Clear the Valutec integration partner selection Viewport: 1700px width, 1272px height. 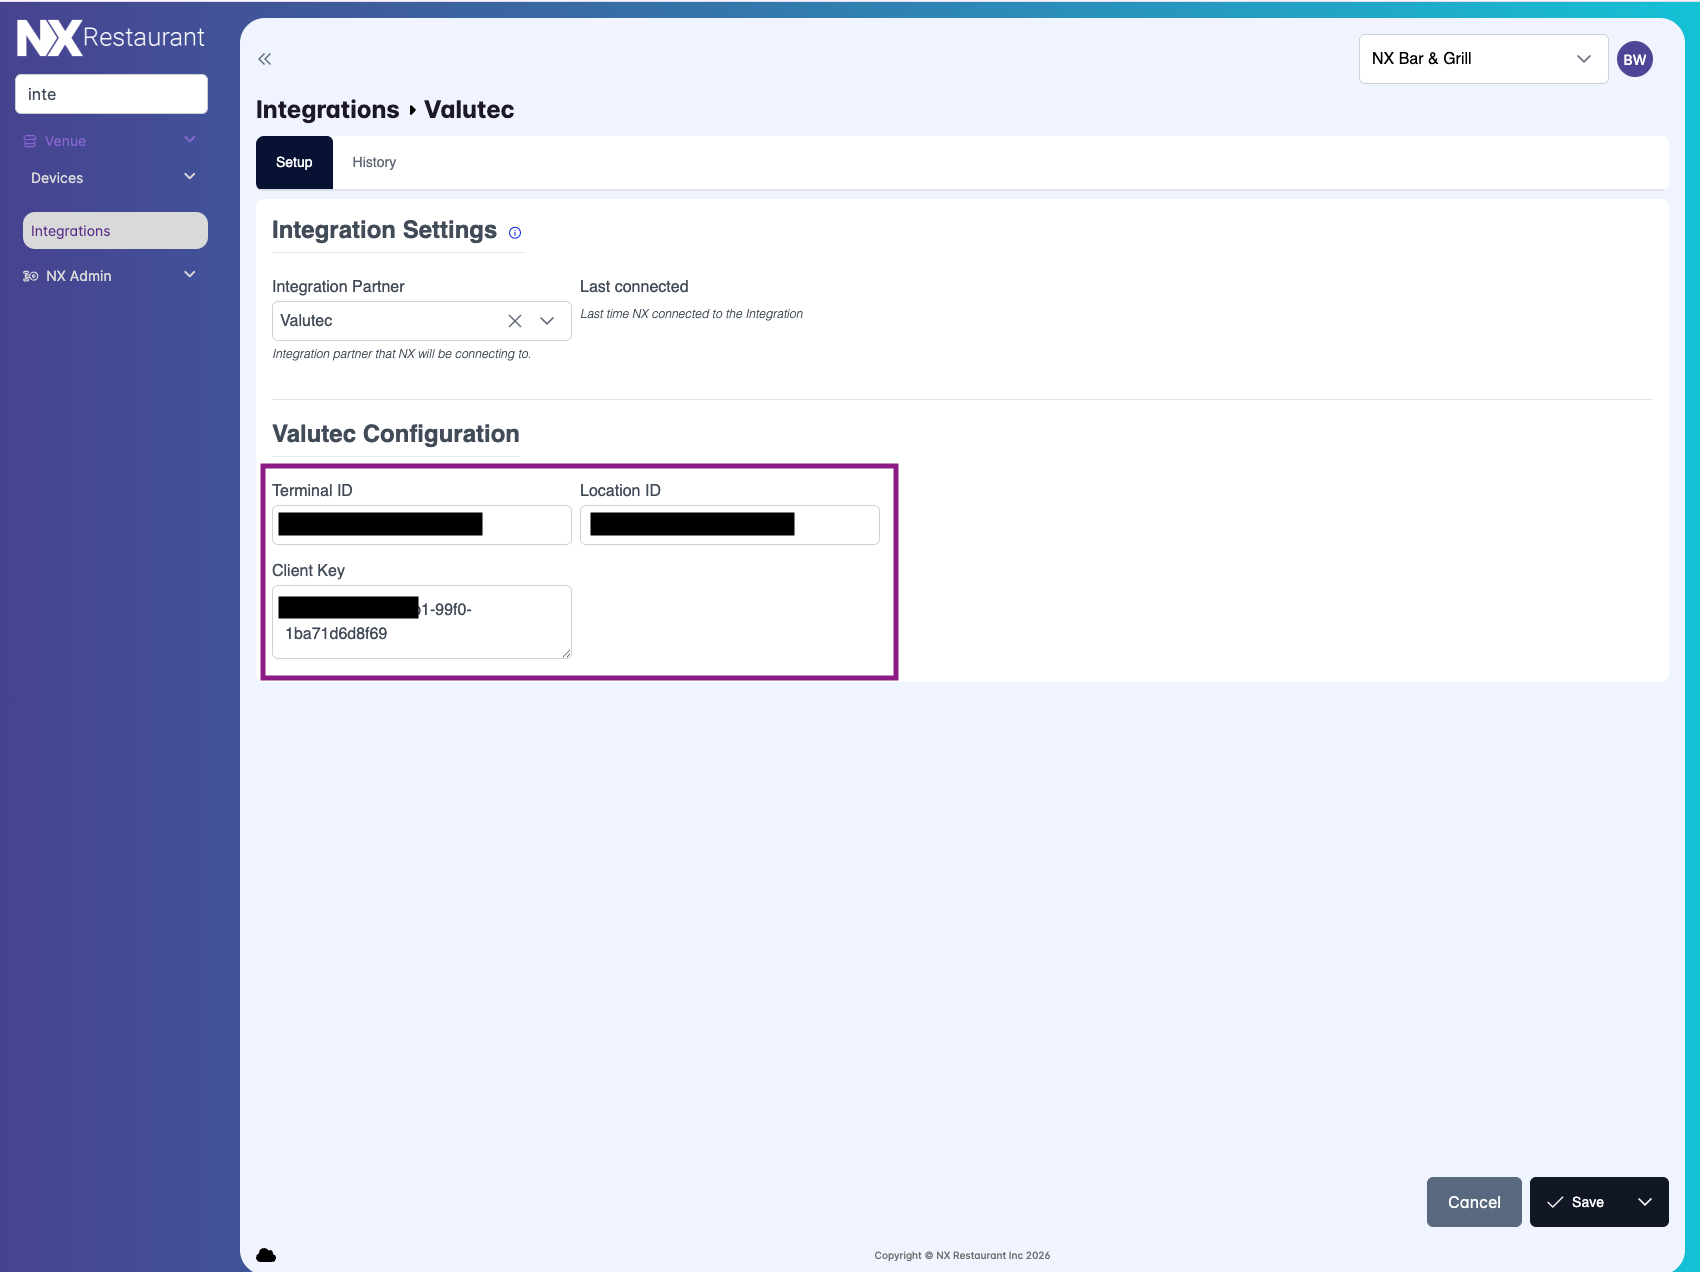point(515,321)
